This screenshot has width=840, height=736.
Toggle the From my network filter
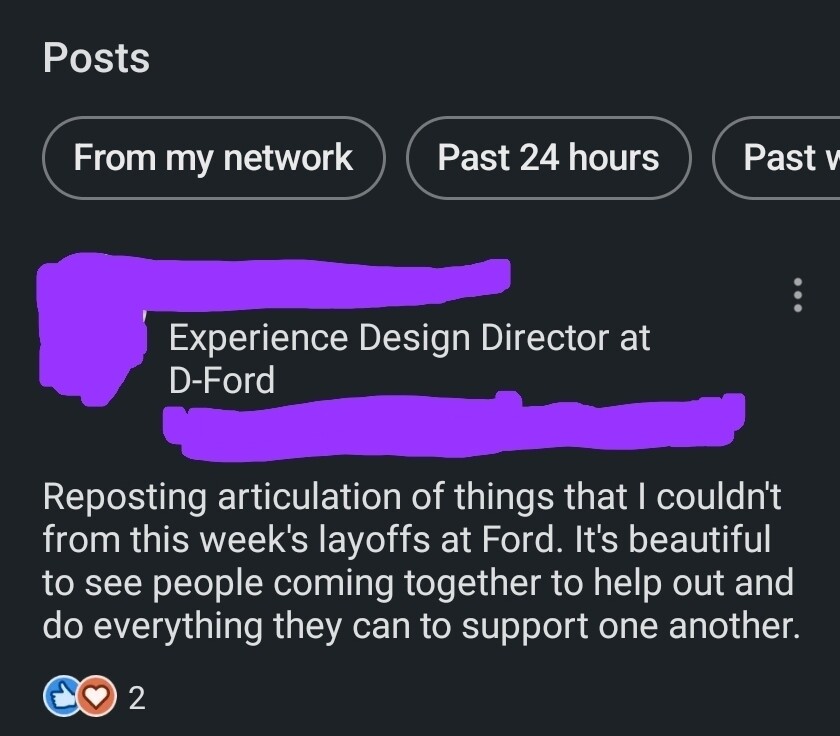213,158
